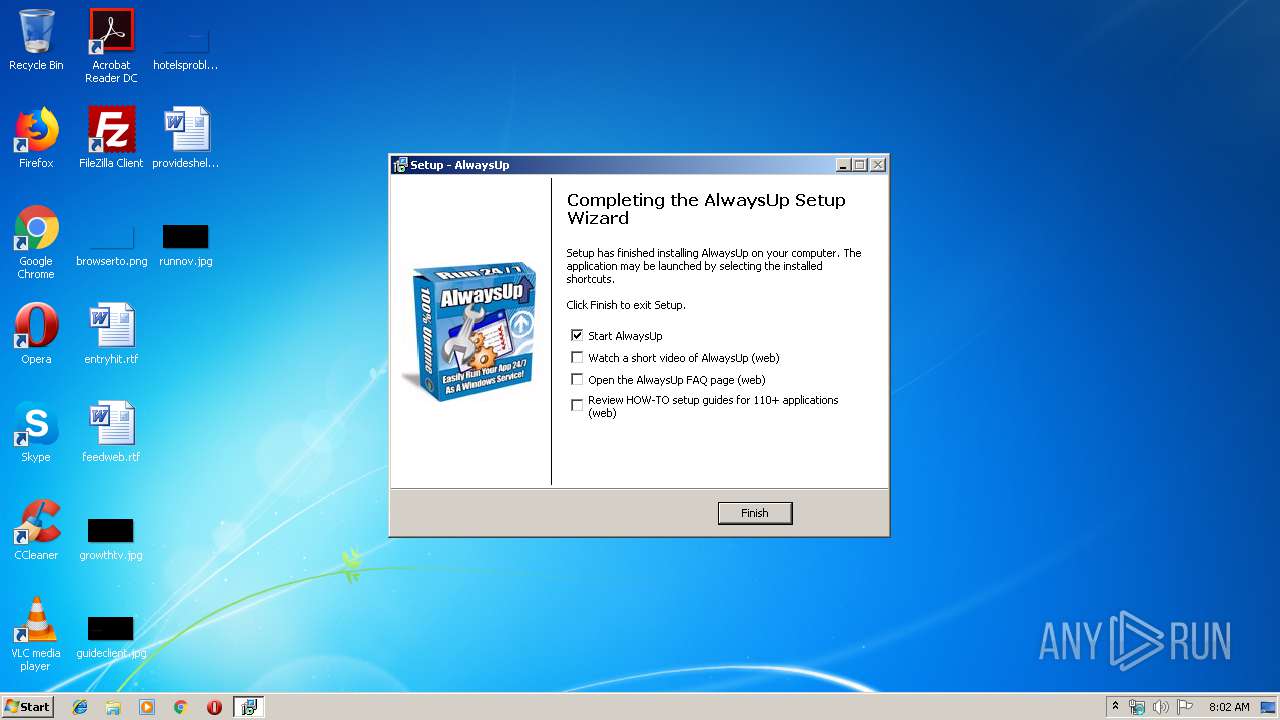
Task: Open the Recycle Bin desktop icon
Action: [x=36, y=41]
